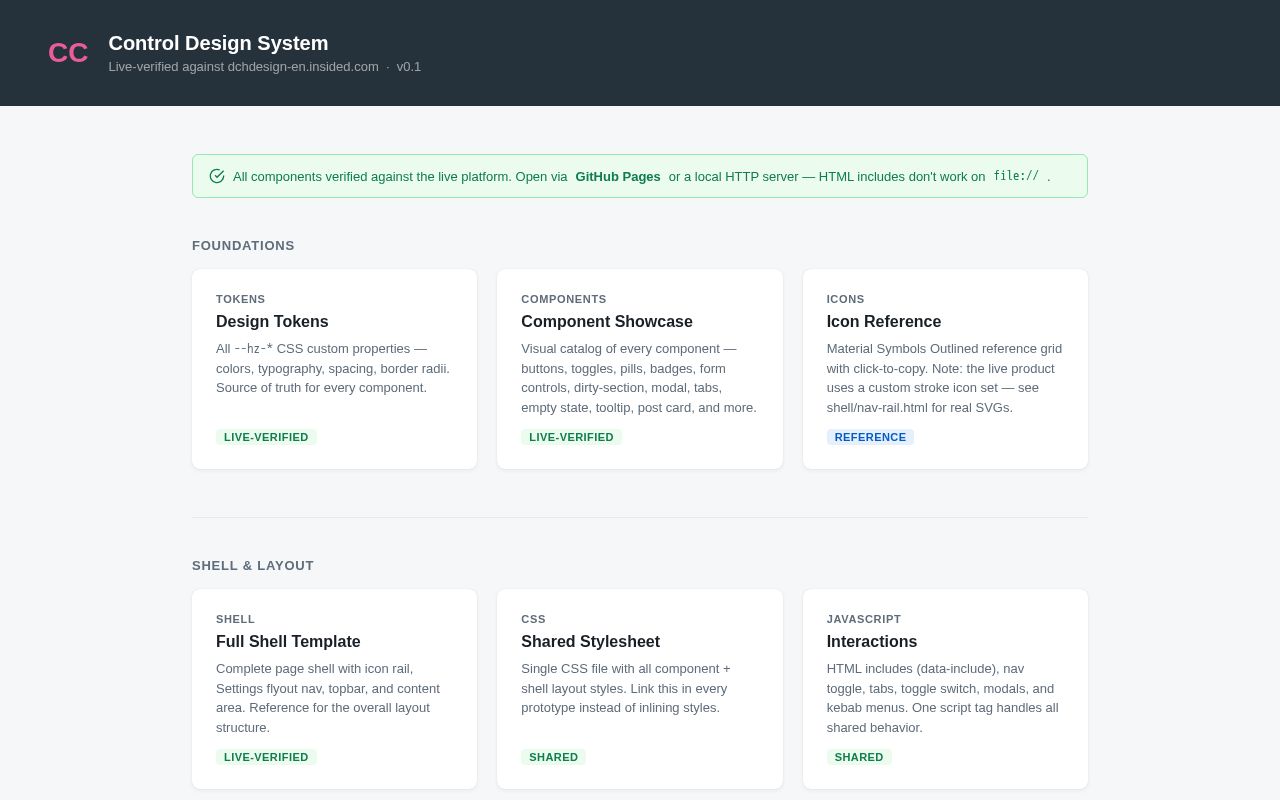
Task: Click the file:// code snippet in banner
Action: [1016, 176]
